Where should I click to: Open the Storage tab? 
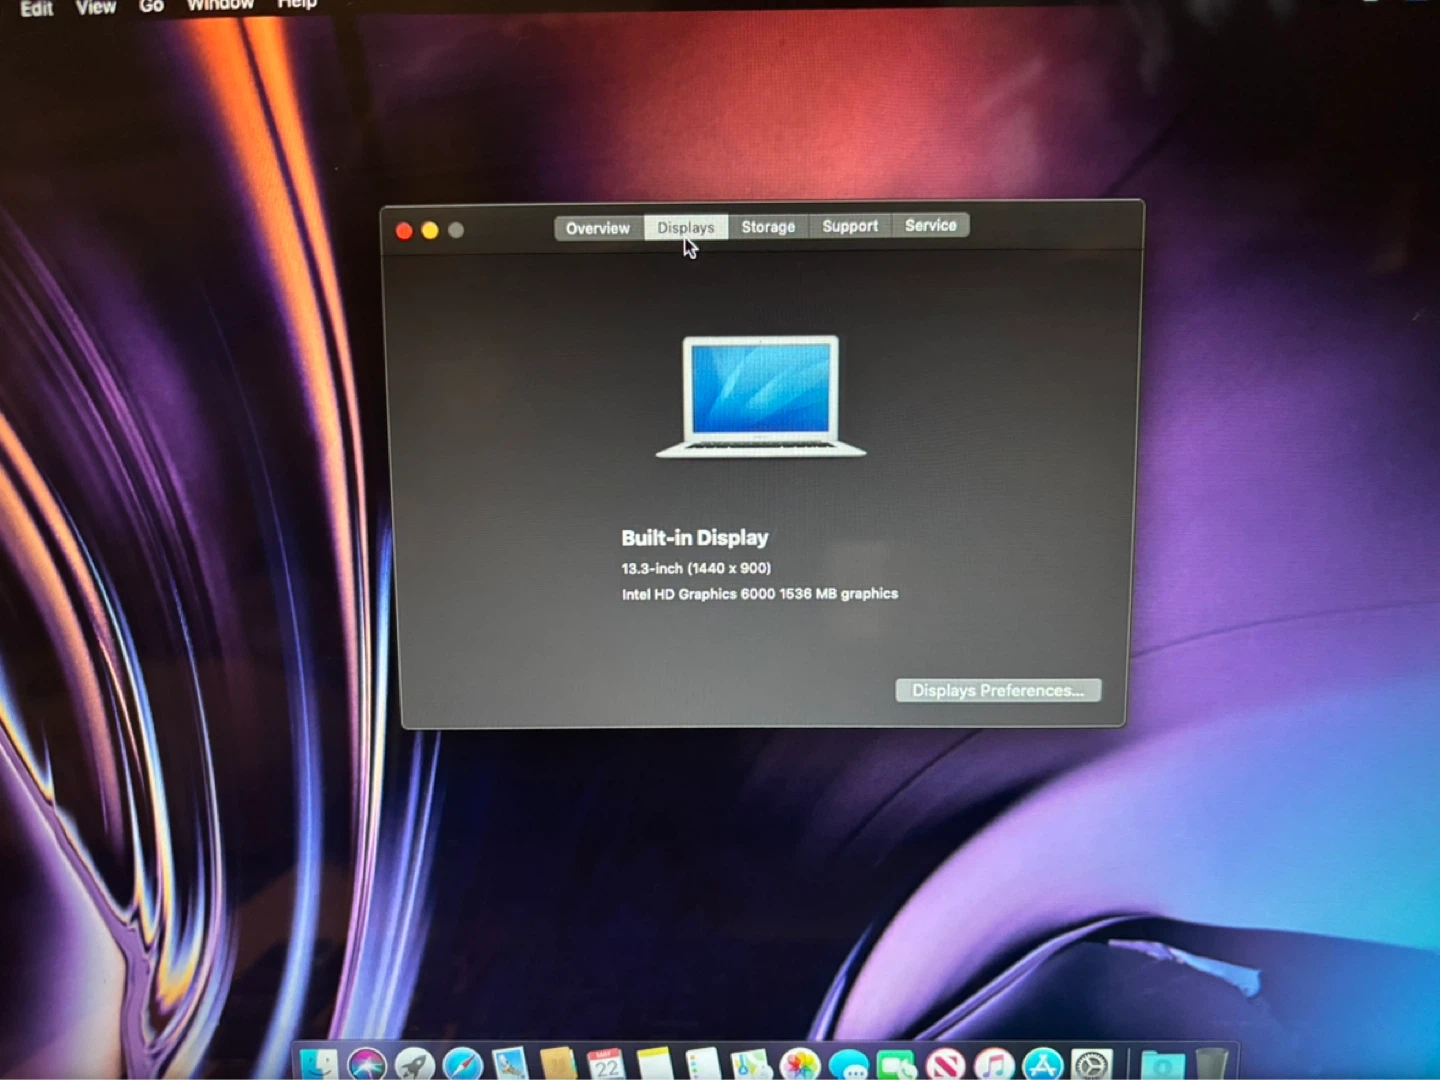[x=768, y=227]
